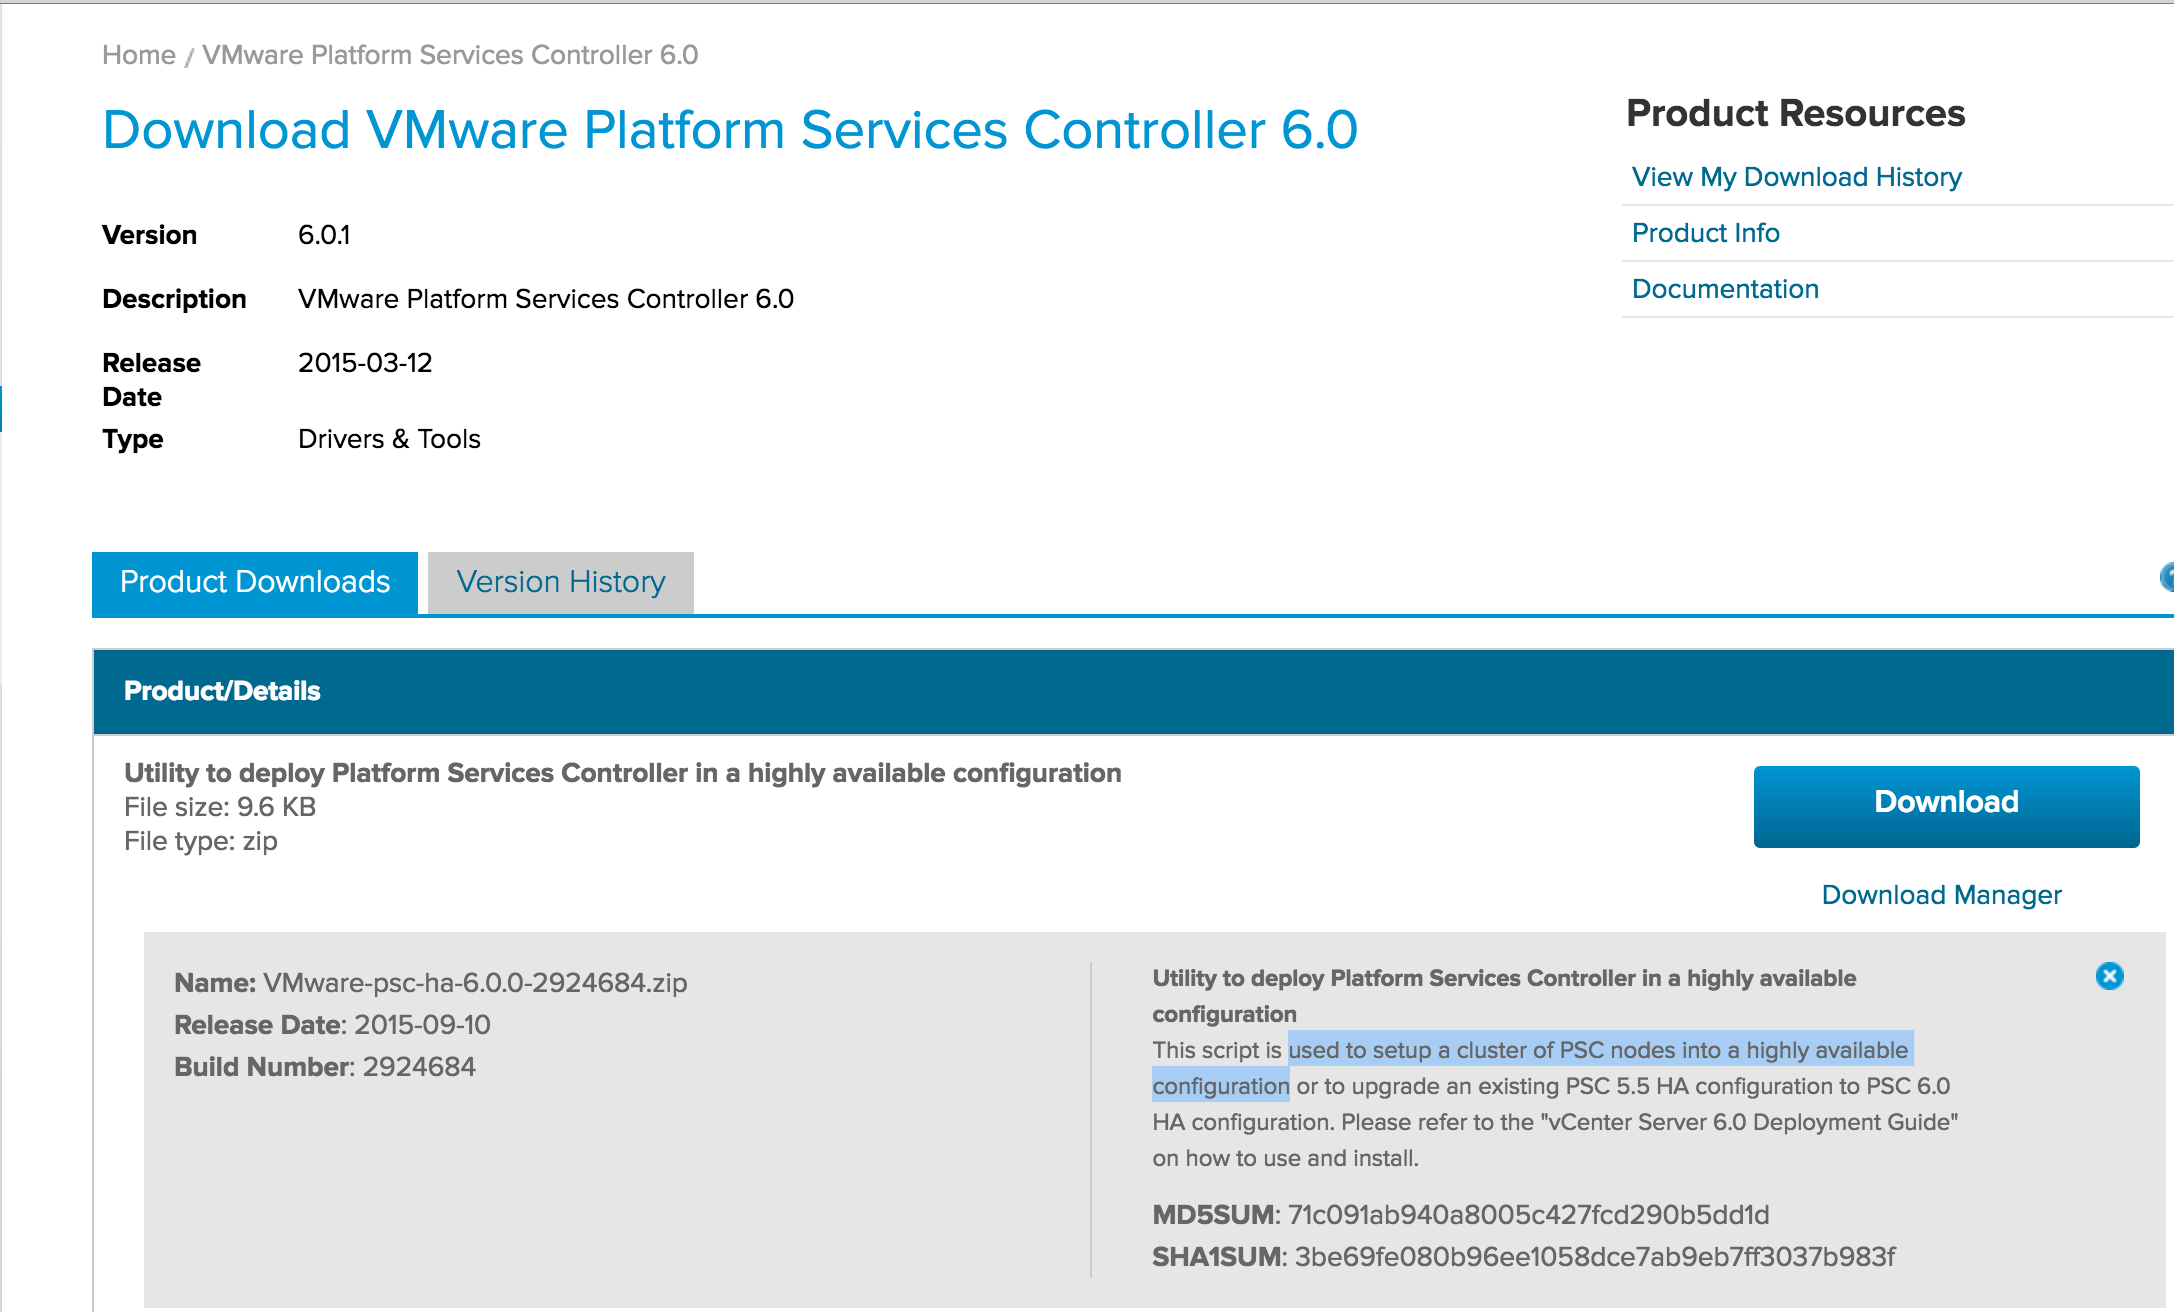Select the Product Downloads tab
Screen dimensions: 2174x1312
pos(255,583)
